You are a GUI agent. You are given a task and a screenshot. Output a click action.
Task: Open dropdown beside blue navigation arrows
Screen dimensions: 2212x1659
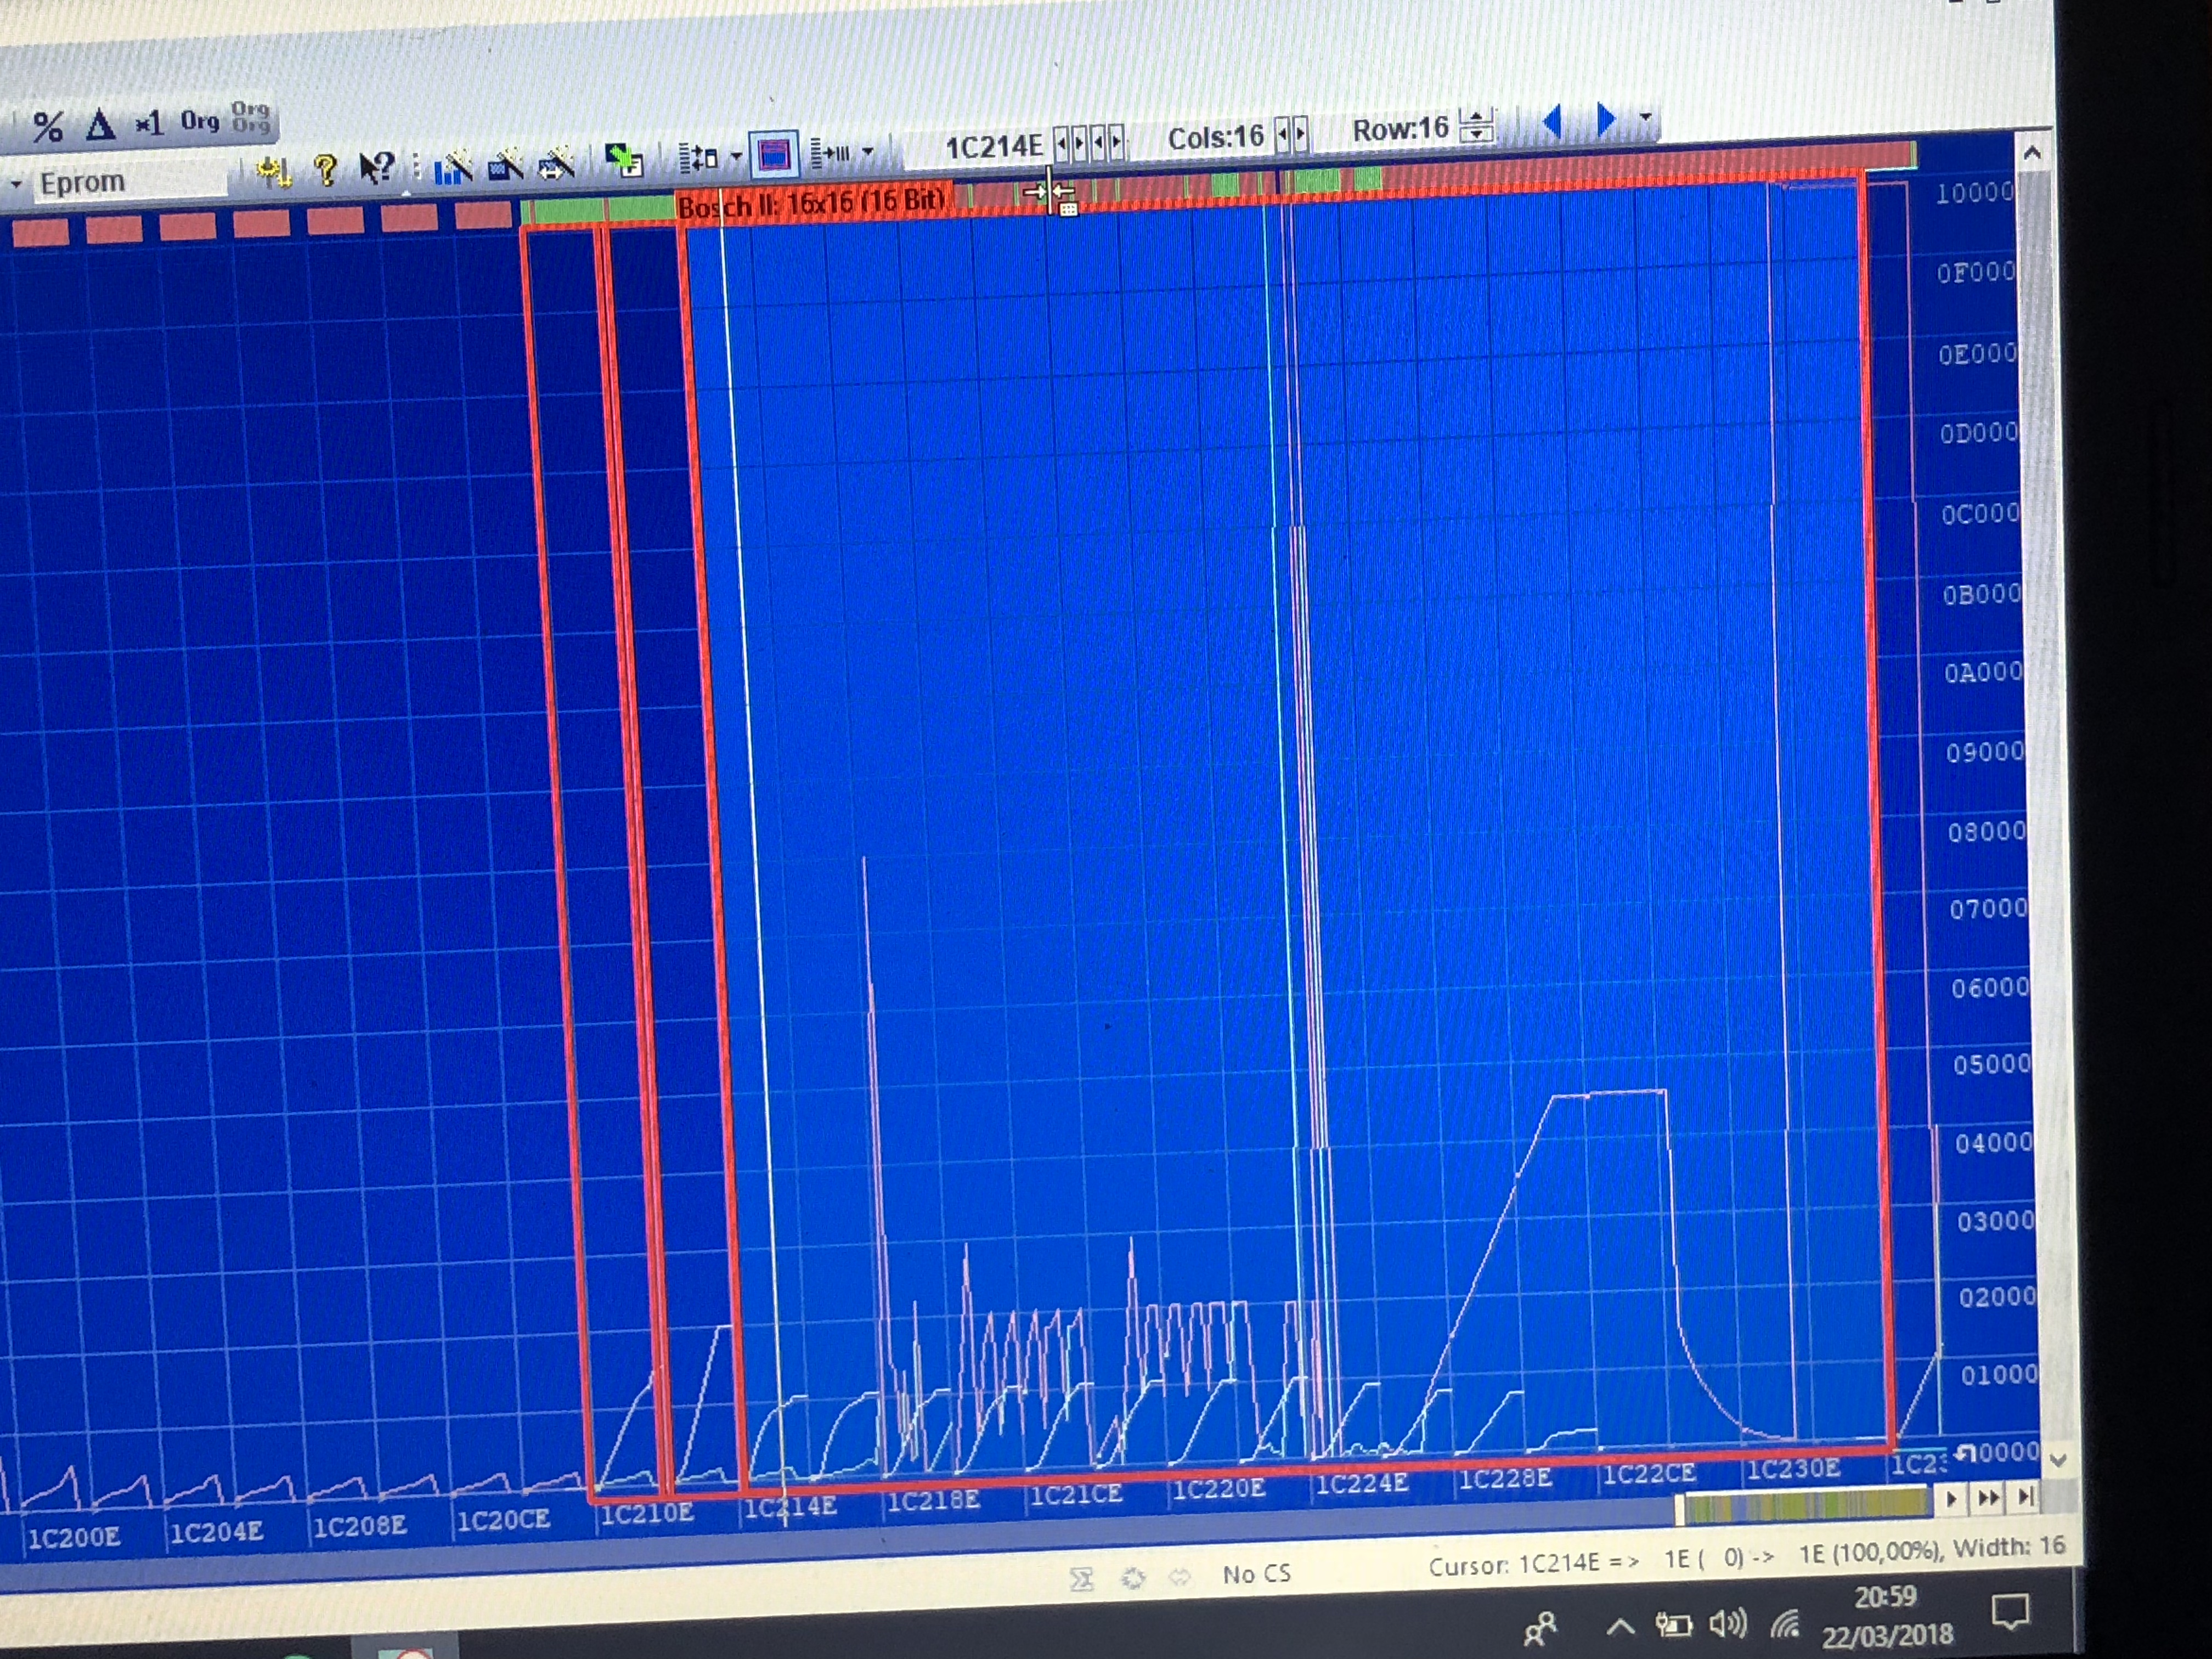(1645, 117)
